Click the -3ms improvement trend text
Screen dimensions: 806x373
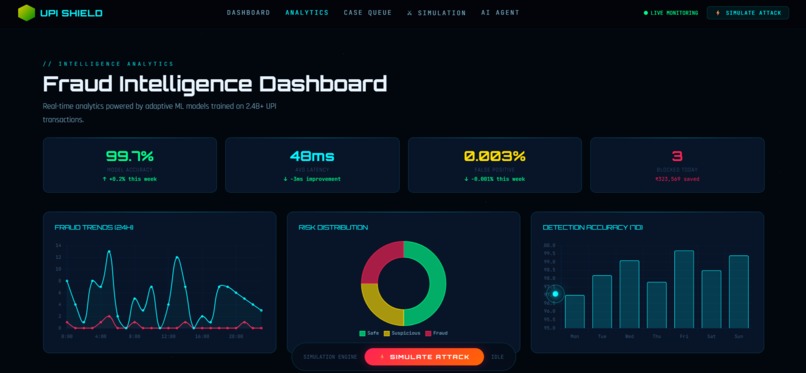(312, 179)
